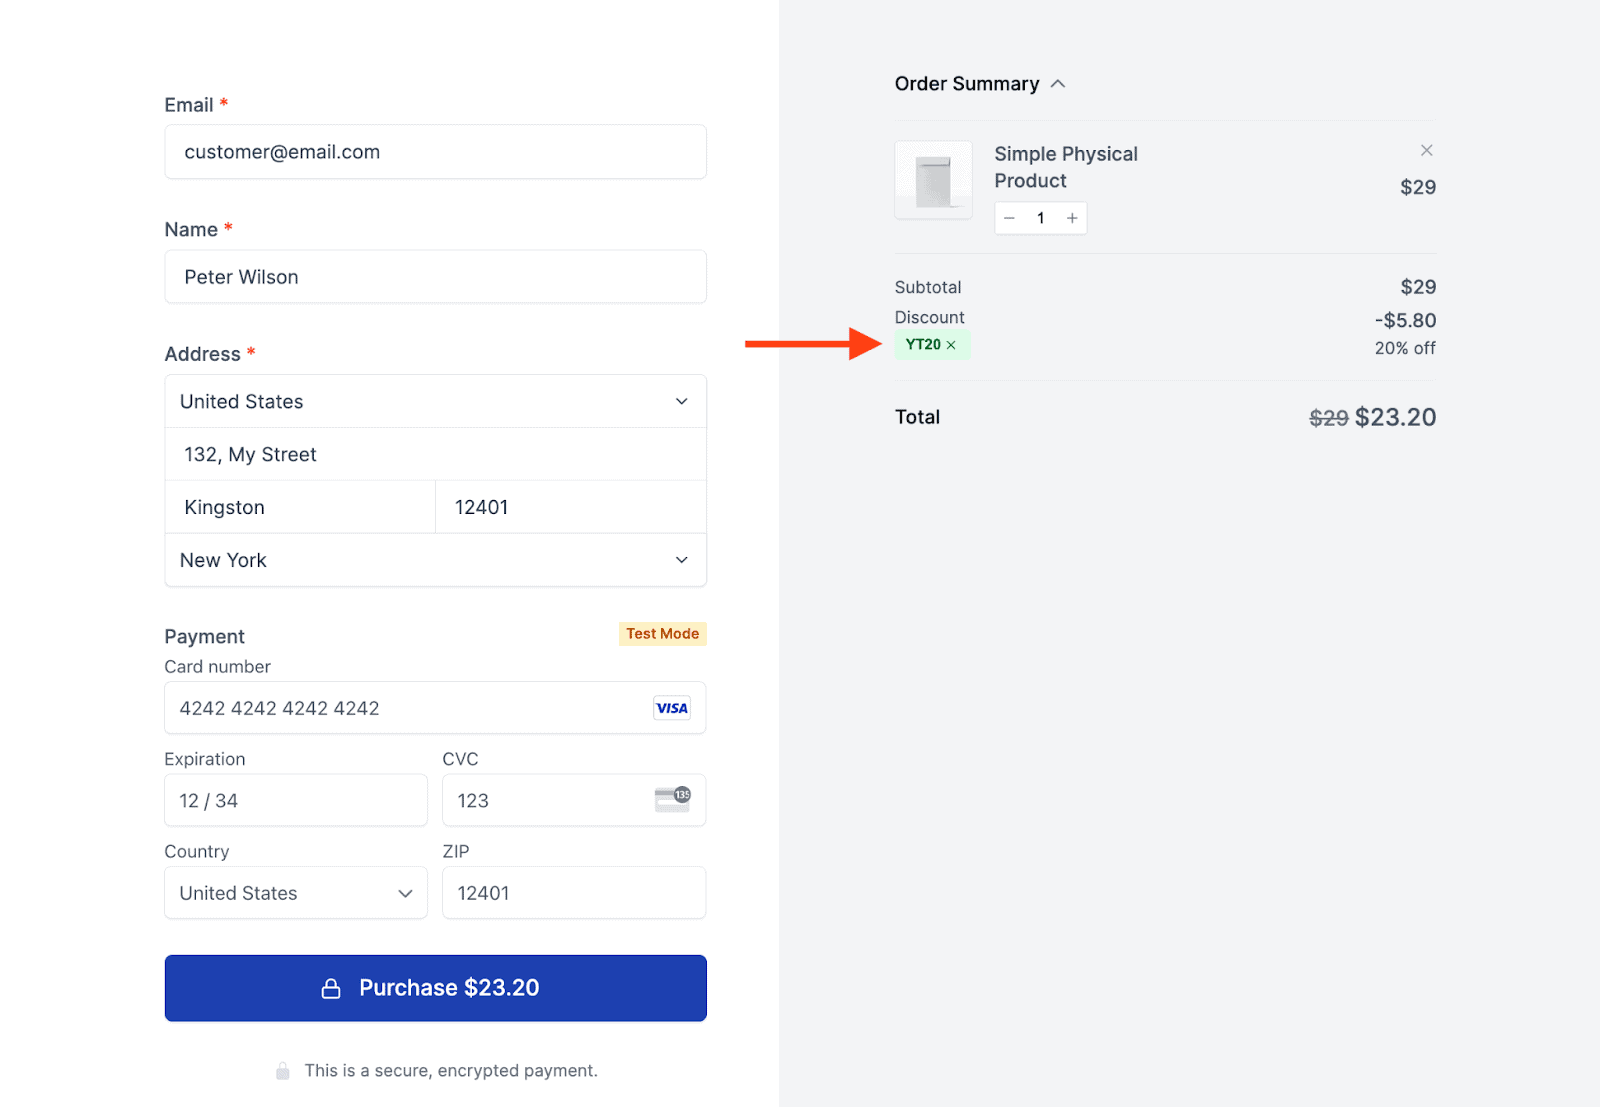Edit the street address field

click(x=435, y=454)
